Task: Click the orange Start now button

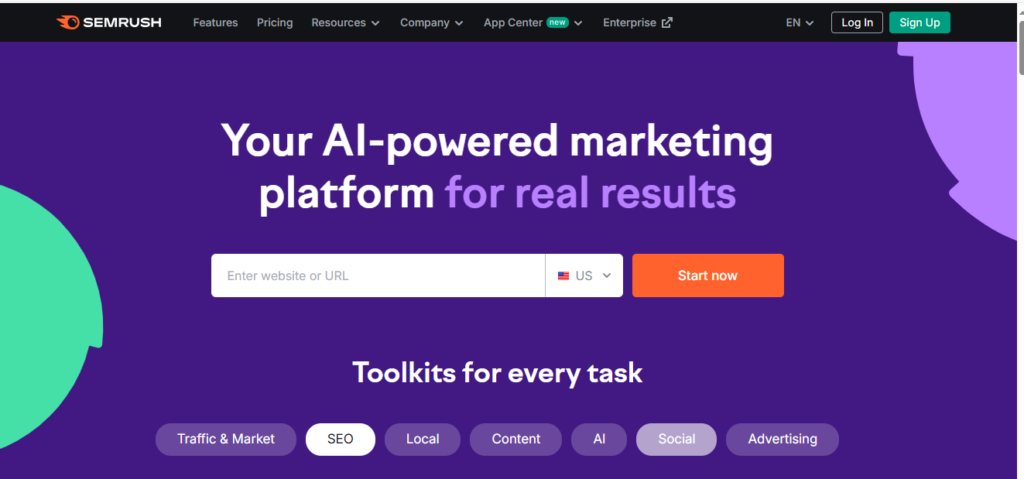Action: pyautogui.click(x=708, y=276)
